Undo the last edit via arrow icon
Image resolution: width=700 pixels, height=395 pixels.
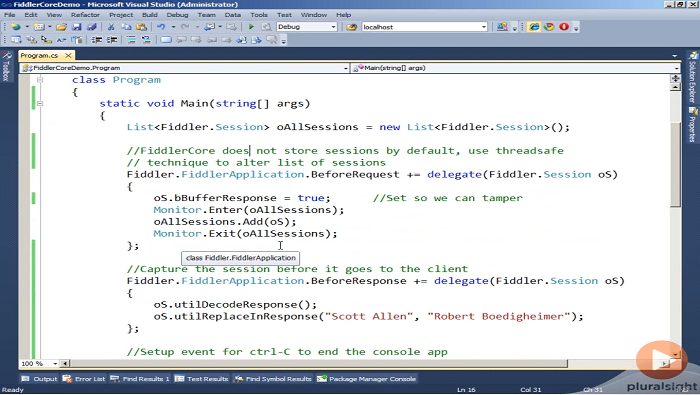coord(161,27)
